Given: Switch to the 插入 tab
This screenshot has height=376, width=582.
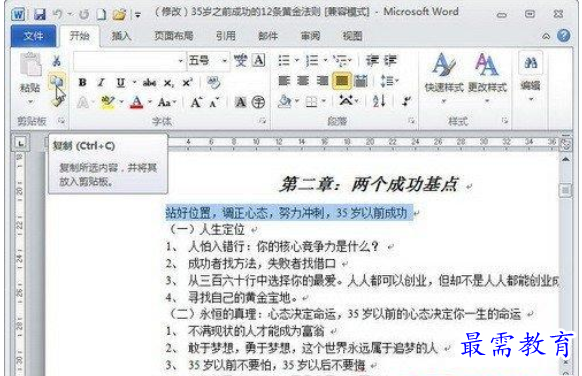Looking at the screenshot, I should (x=121, y=36).
